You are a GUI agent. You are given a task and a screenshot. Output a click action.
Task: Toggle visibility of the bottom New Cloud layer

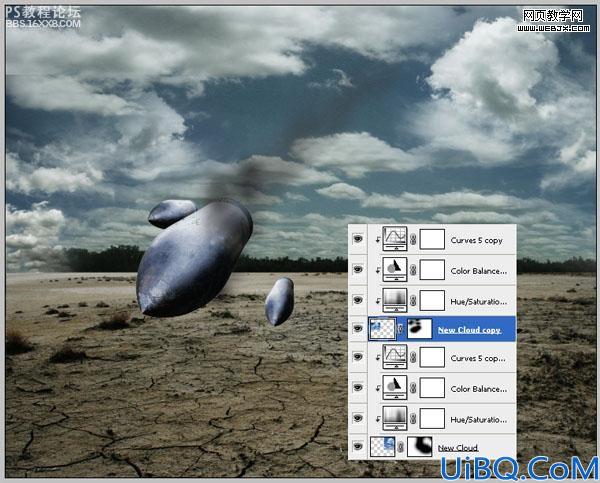[358, 446]
